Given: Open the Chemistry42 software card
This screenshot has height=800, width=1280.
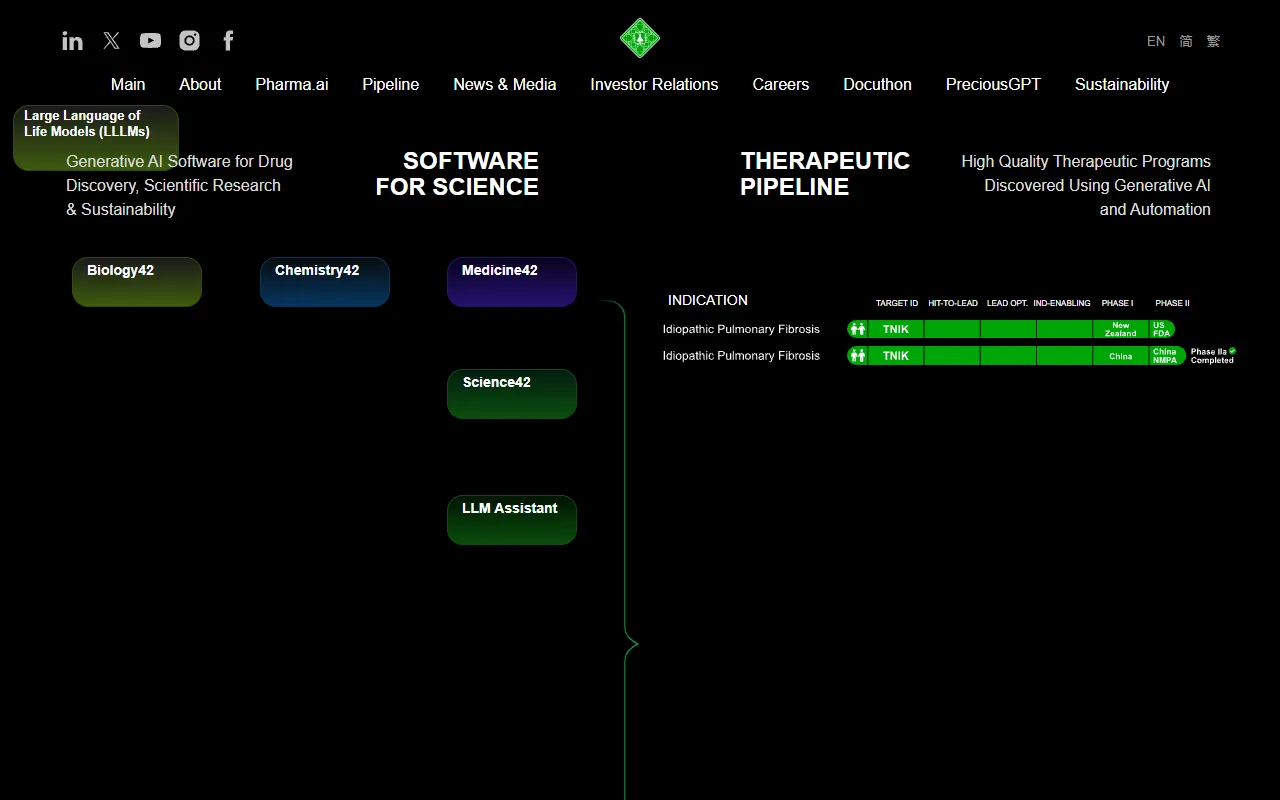Looking at the screenshot, I should click(325, 282).
